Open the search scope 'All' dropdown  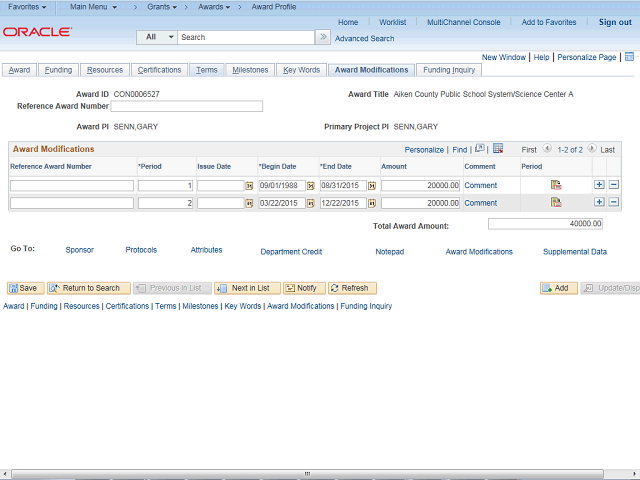[157, 37]
